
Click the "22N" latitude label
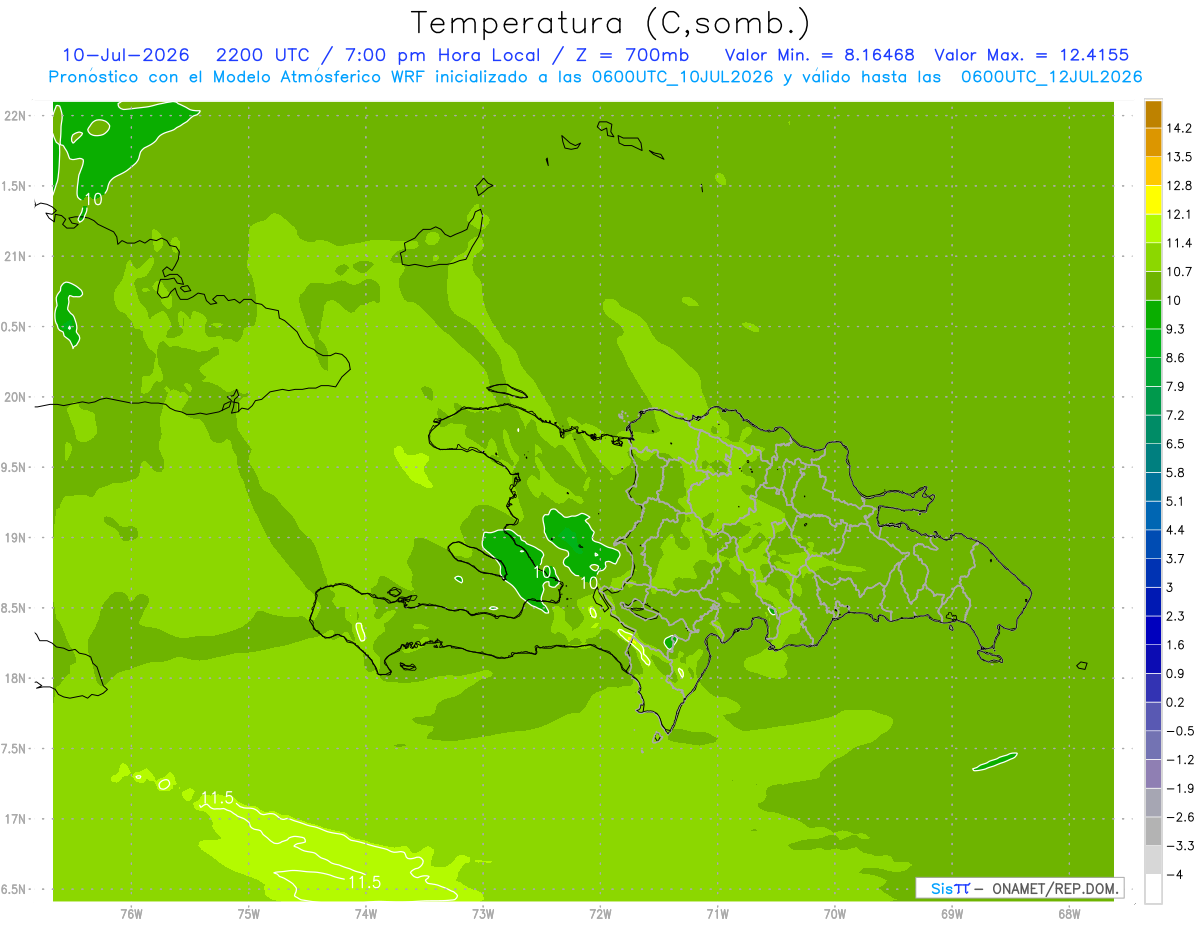tap(16, 116)
